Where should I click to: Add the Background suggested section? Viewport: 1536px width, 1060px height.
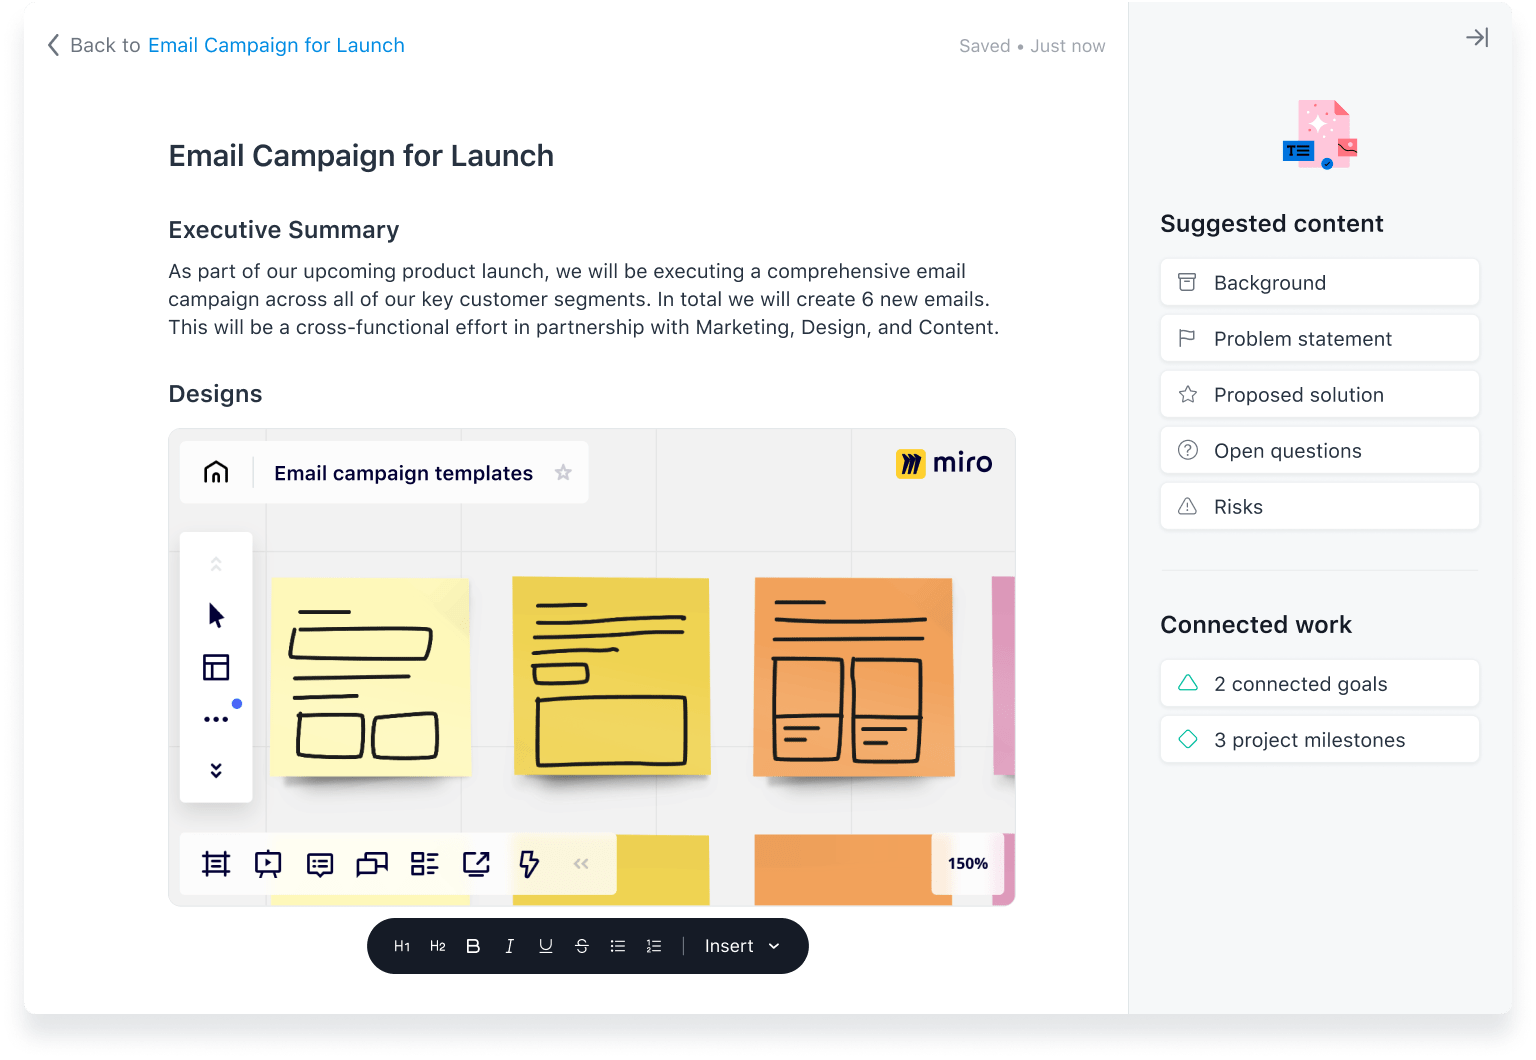(1319, 283)
